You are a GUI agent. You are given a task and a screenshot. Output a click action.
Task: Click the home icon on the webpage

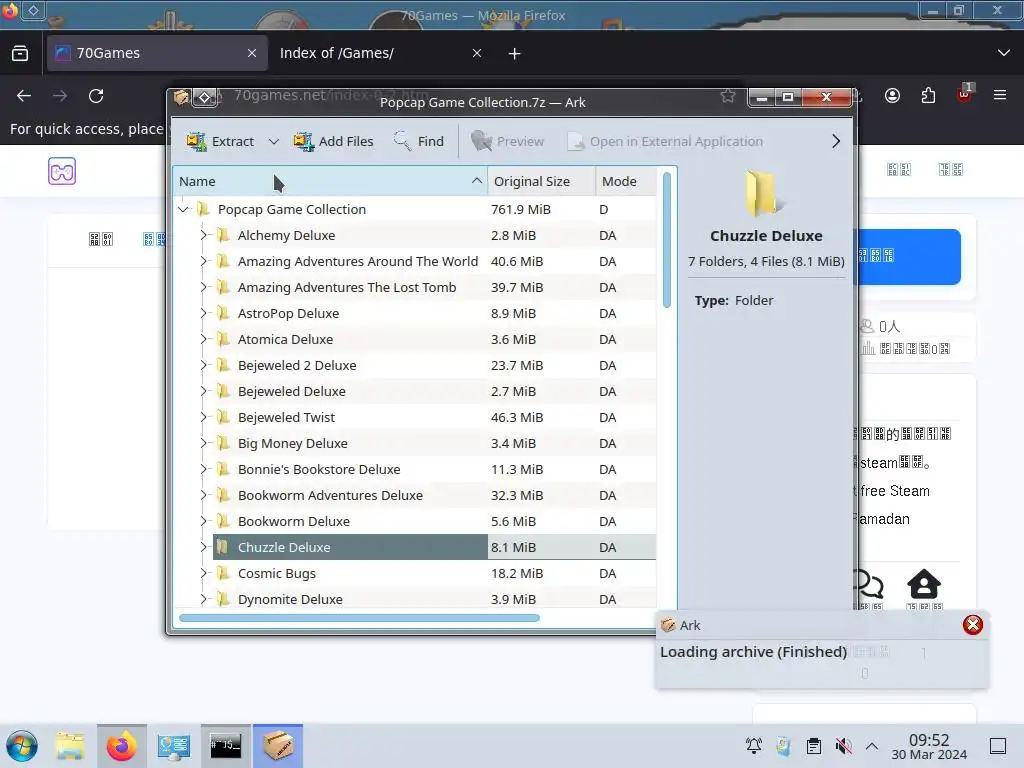[x=923, y=584]
